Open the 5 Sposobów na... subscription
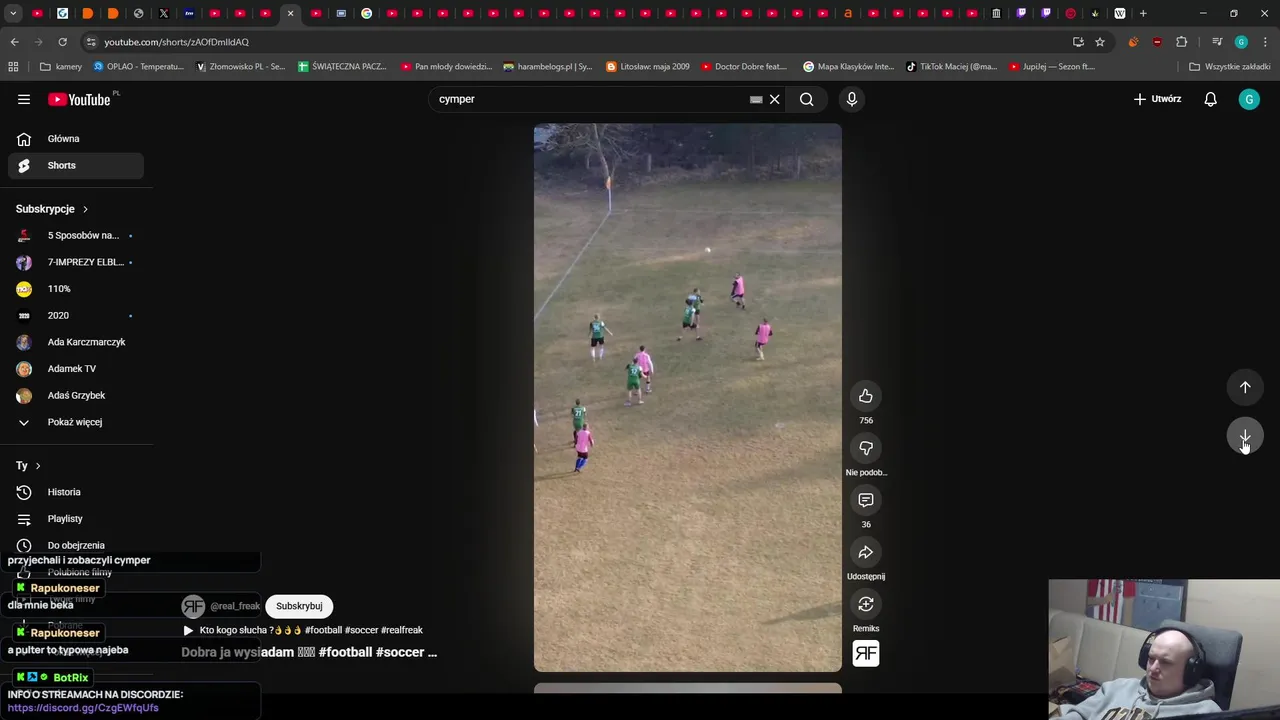This screenshot has height=720, width=1280. 76,236
